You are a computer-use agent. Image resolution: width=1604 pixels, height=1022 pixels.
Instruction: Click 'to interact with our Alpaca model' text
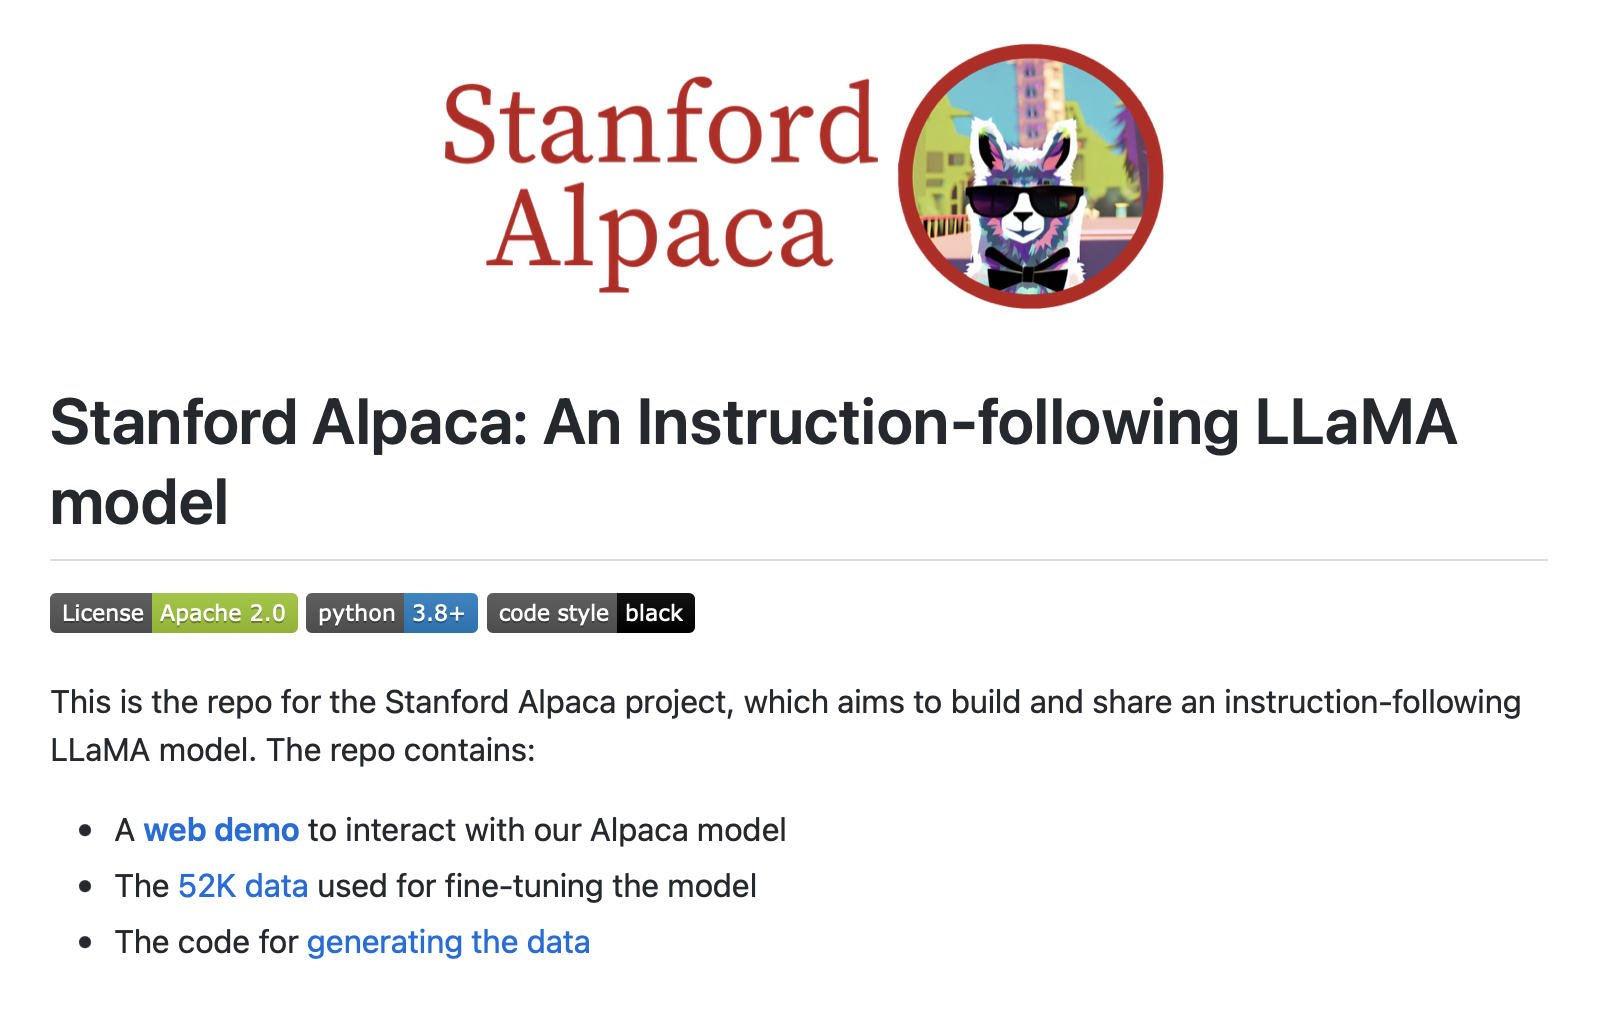point(546,830)
